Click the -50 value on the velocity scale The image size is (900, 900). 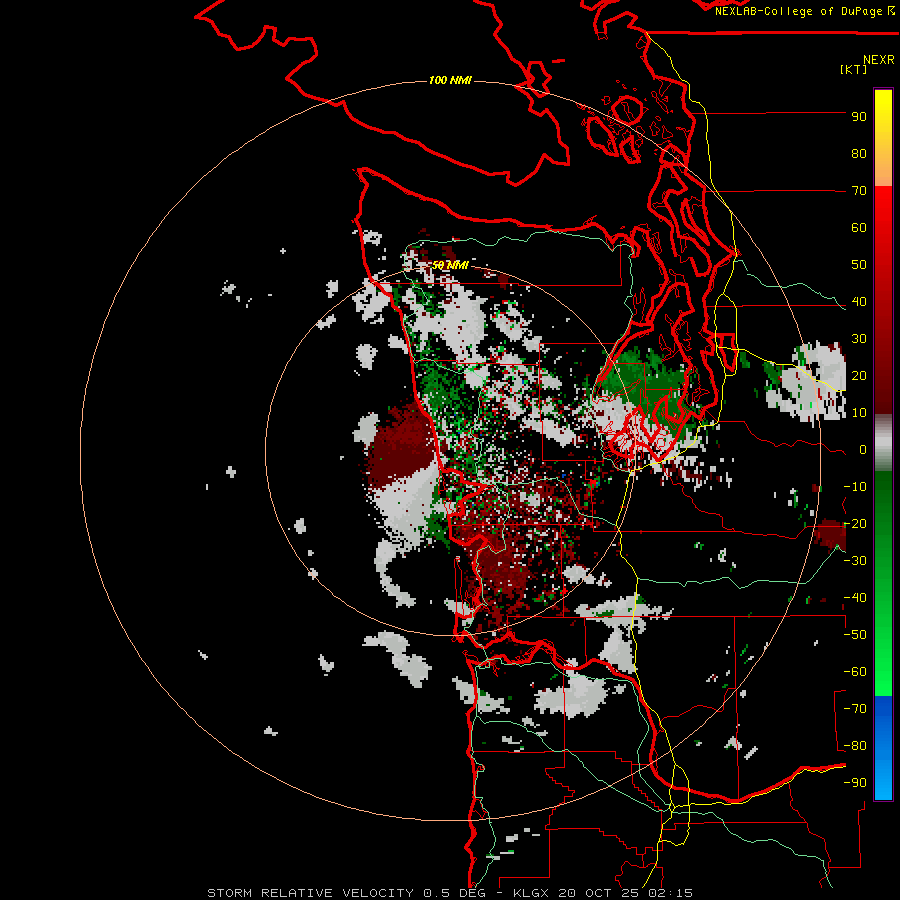tap(855, 635)
